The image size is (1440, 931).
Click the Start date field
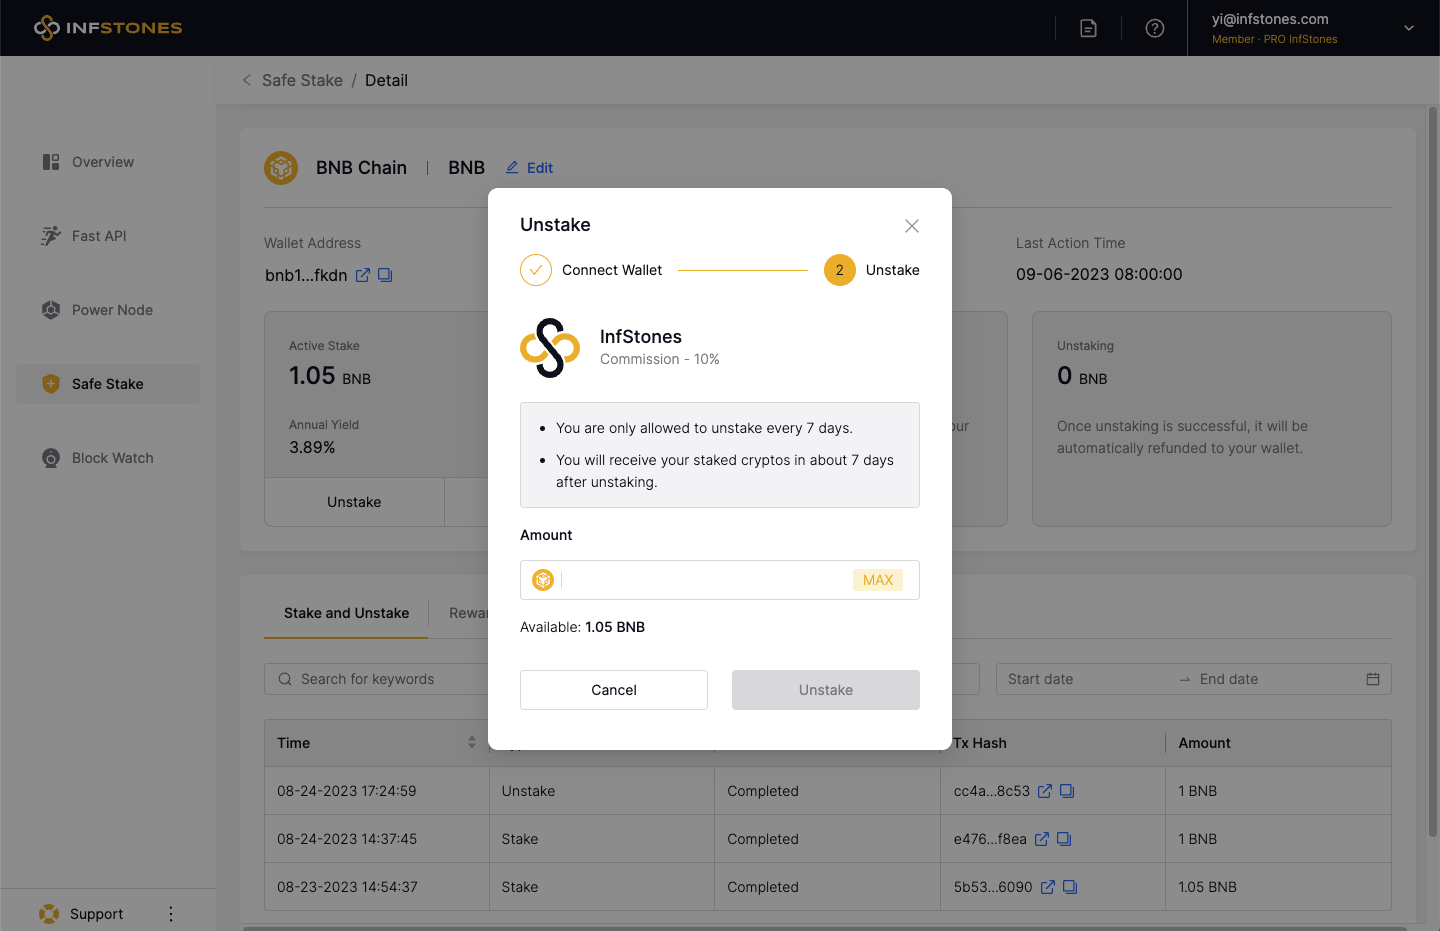tap(1087, 679)
